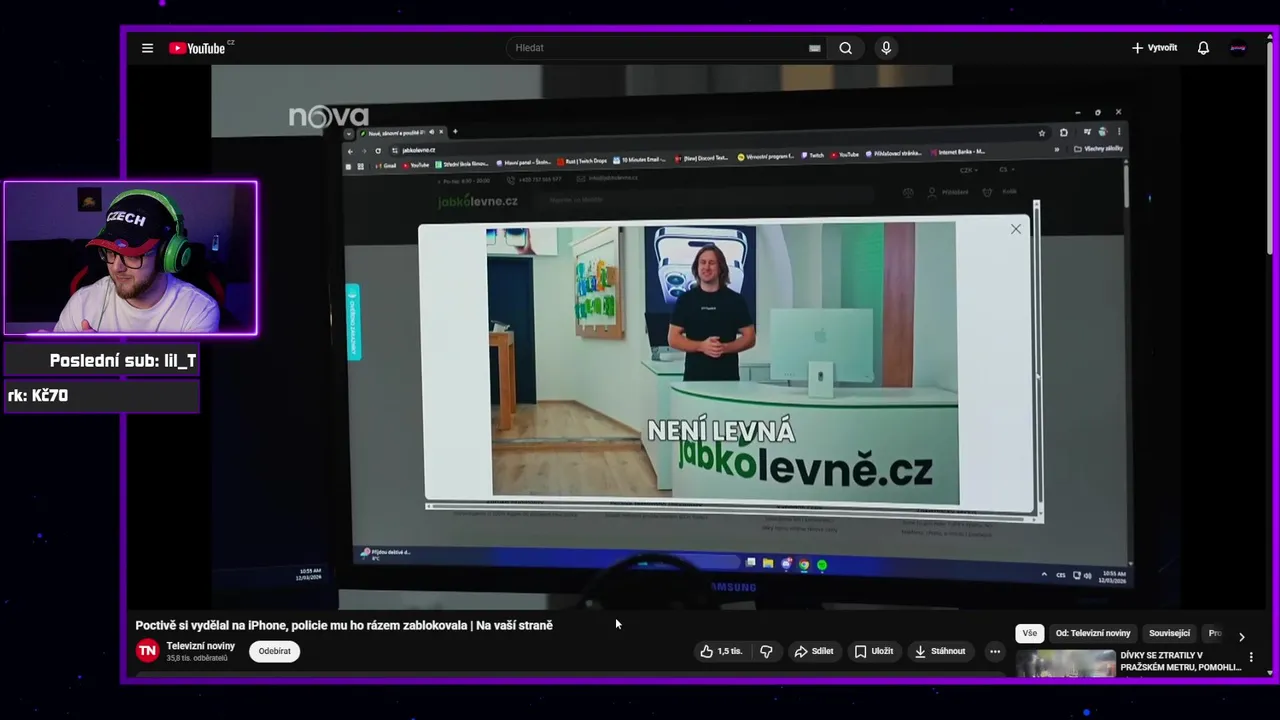The image size is (1280, 720).
Task: Click the video title Poctivě si vydělal na iPhone
Action: click(344, 625)
